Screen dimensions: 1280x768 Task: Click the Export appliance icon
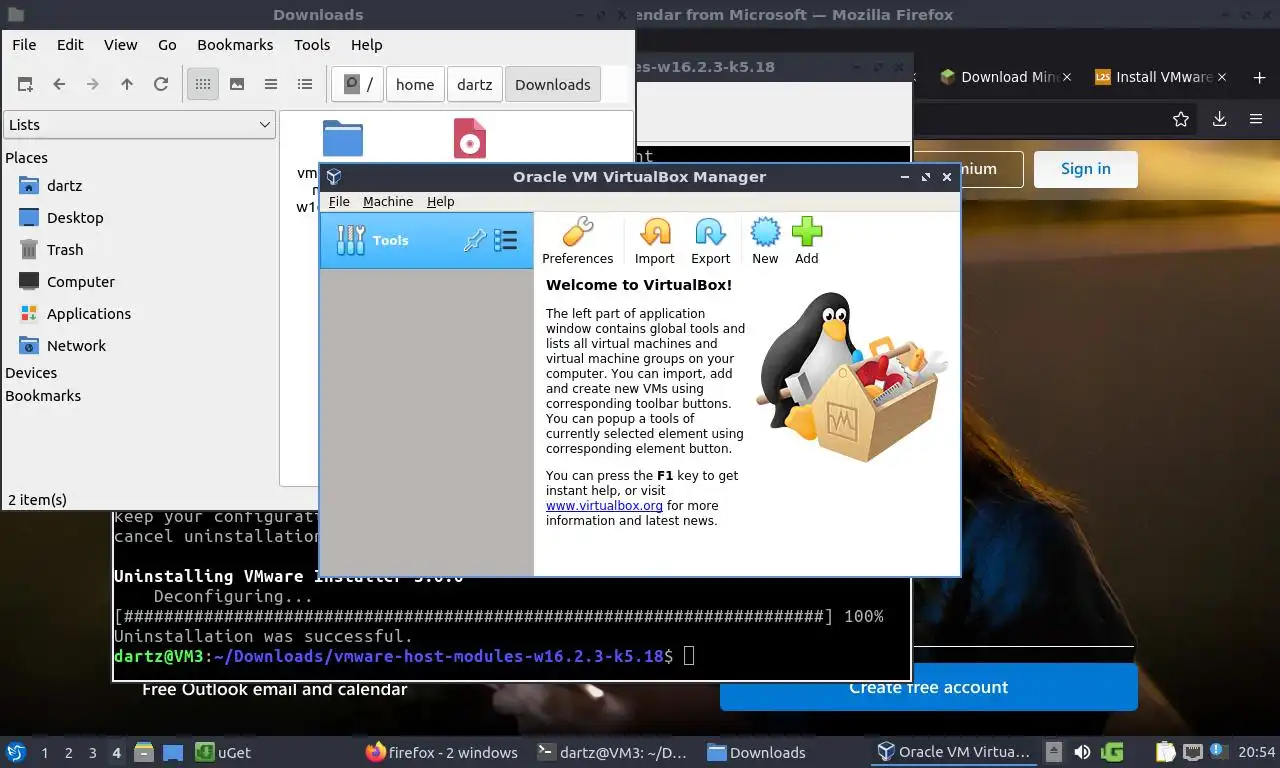[x=711, y=241]
